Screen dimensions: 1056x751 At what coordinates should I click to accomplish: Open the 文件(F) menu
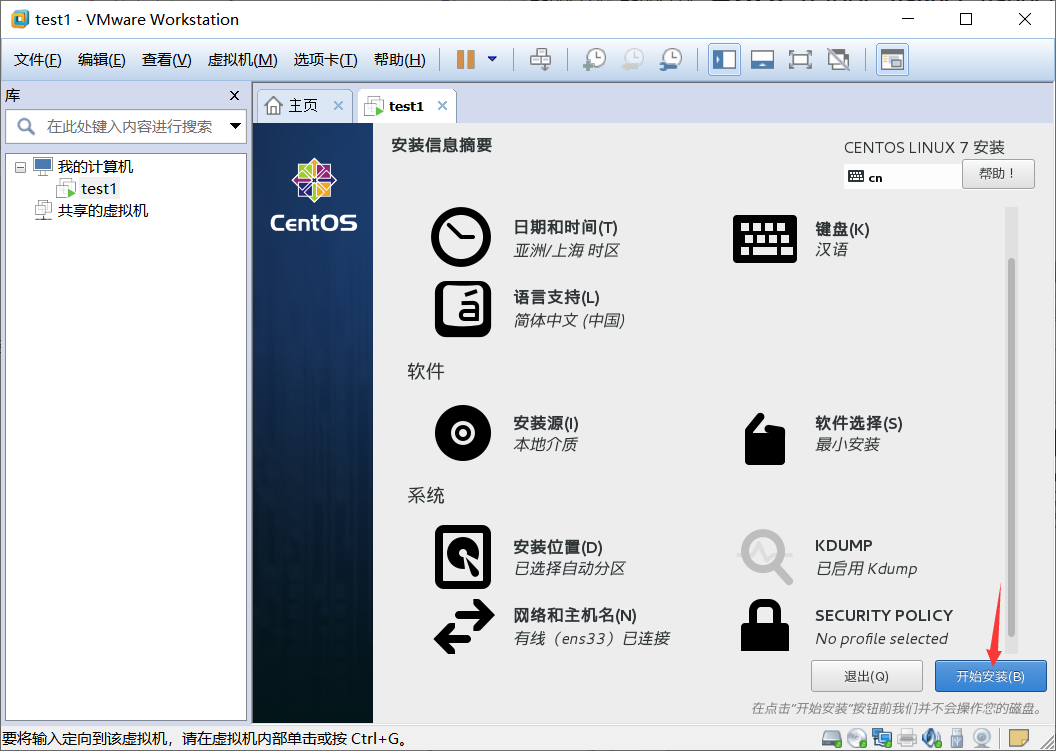pos(38,60)
